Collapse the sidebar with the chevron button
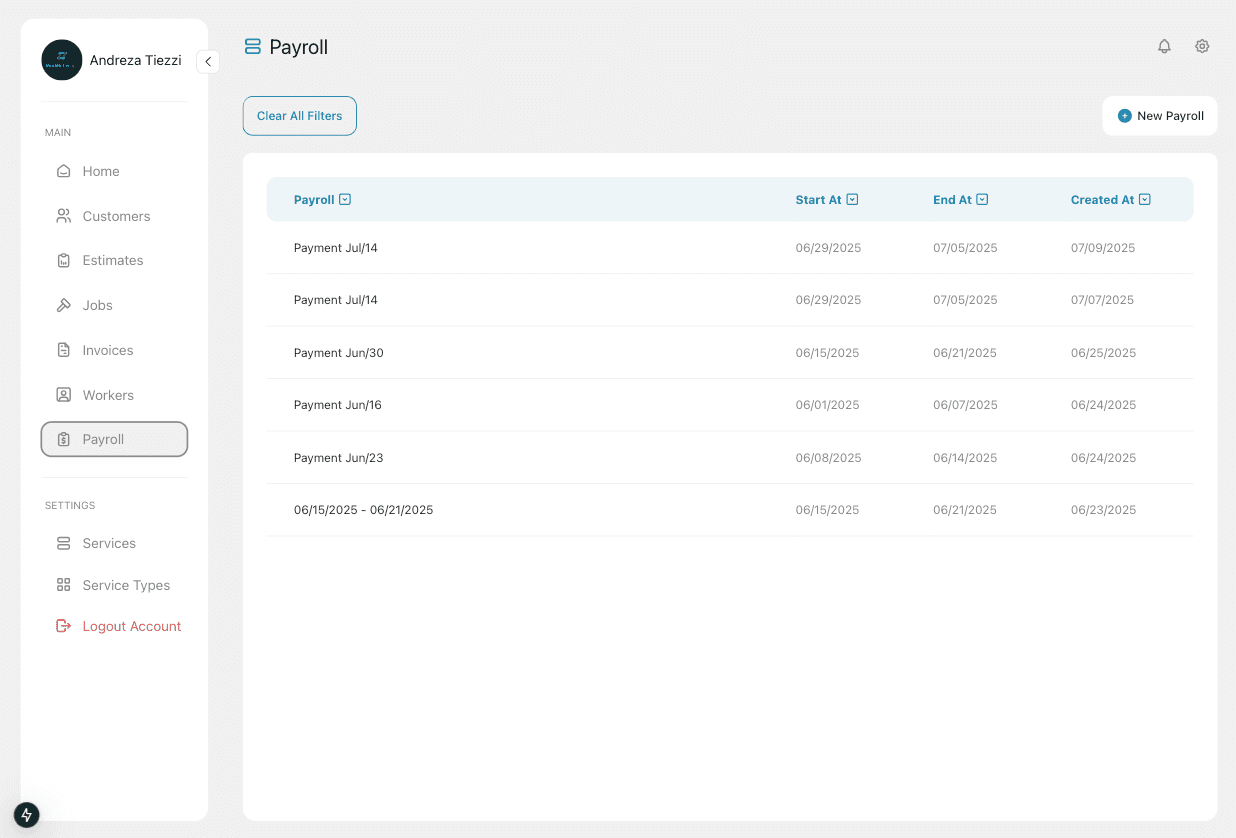 pos(208,61)
